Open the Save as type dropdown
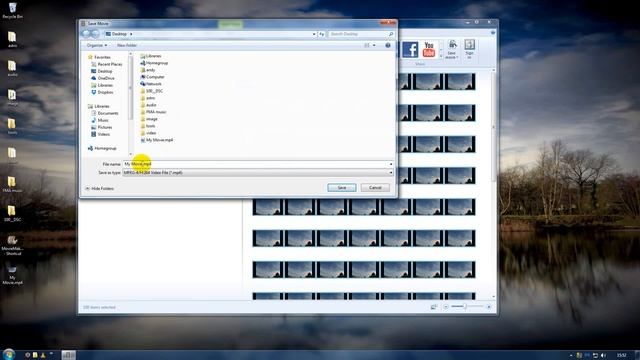Viewport: 640px width, 360px height. [391, 173]
